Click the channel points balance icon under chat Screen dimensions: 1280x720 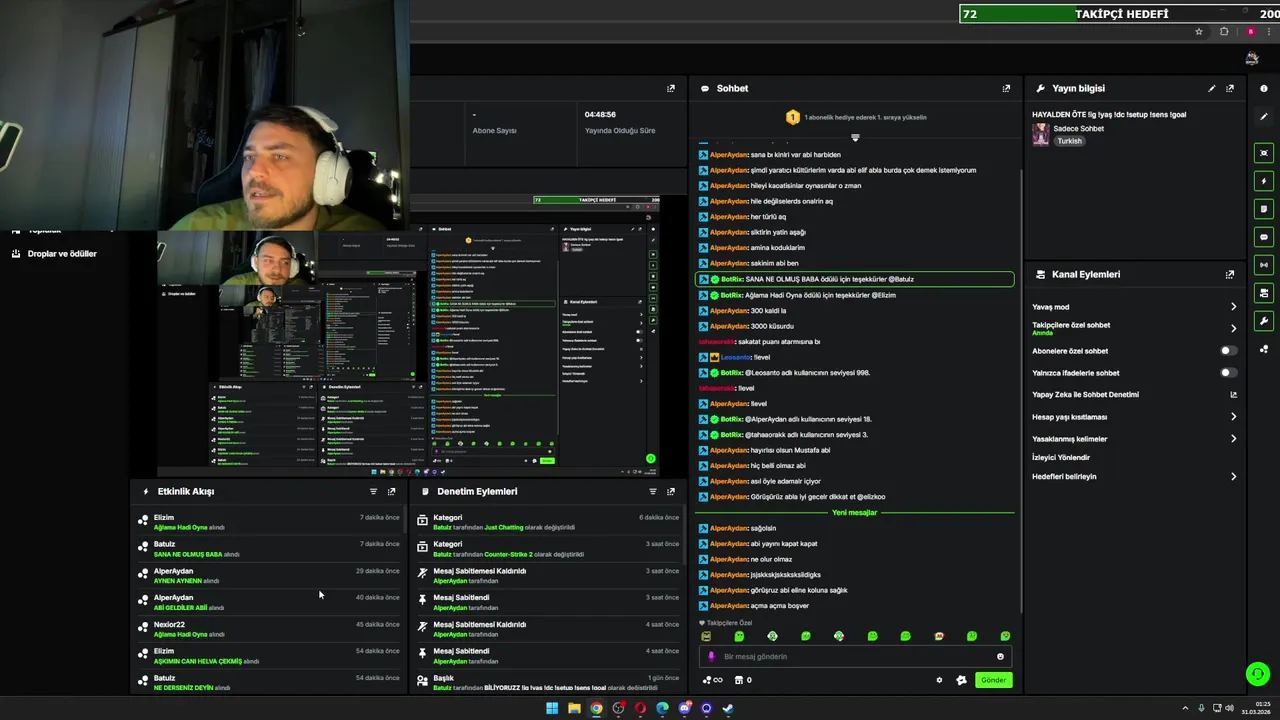tap(712, 680)
